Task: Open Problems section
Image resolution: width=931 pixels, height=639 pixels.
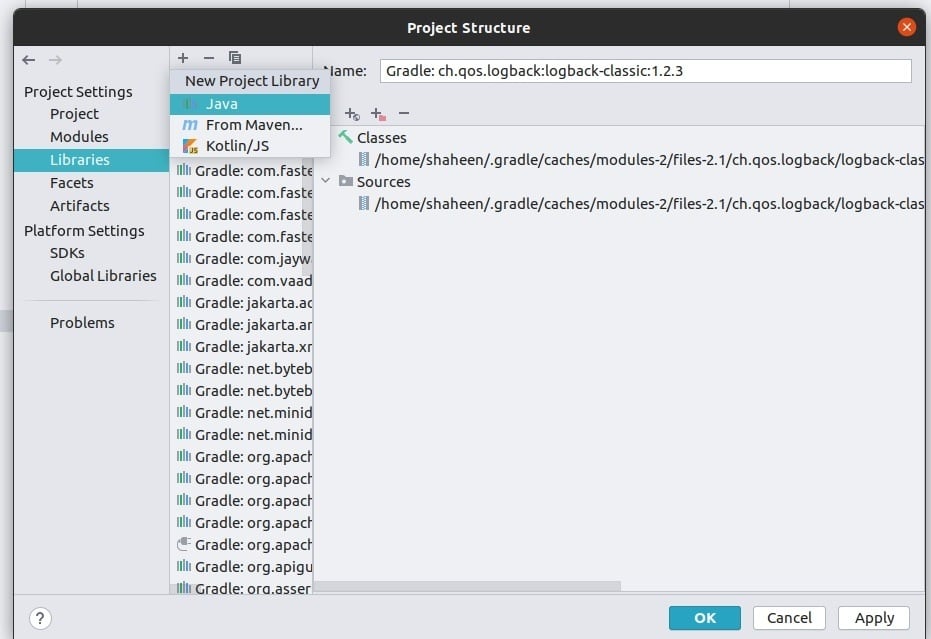Action: point(82,323)
